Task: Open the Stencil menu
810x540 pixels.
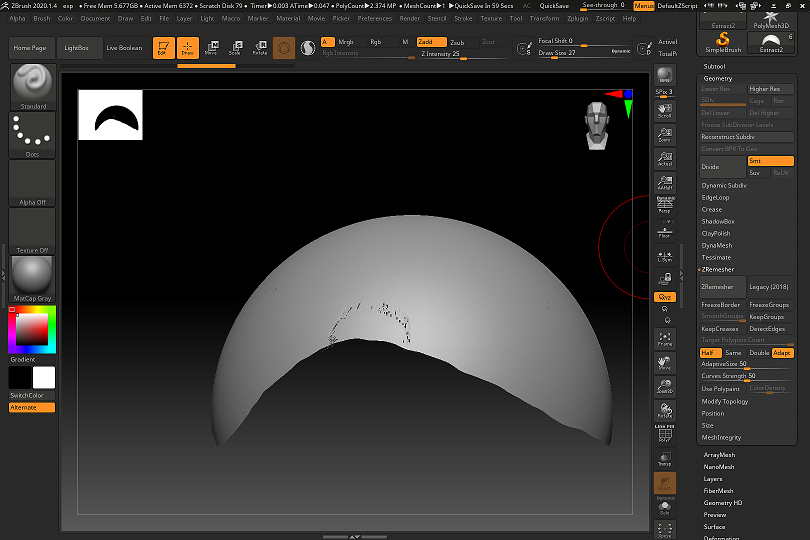Action: (x=436, y=18)
